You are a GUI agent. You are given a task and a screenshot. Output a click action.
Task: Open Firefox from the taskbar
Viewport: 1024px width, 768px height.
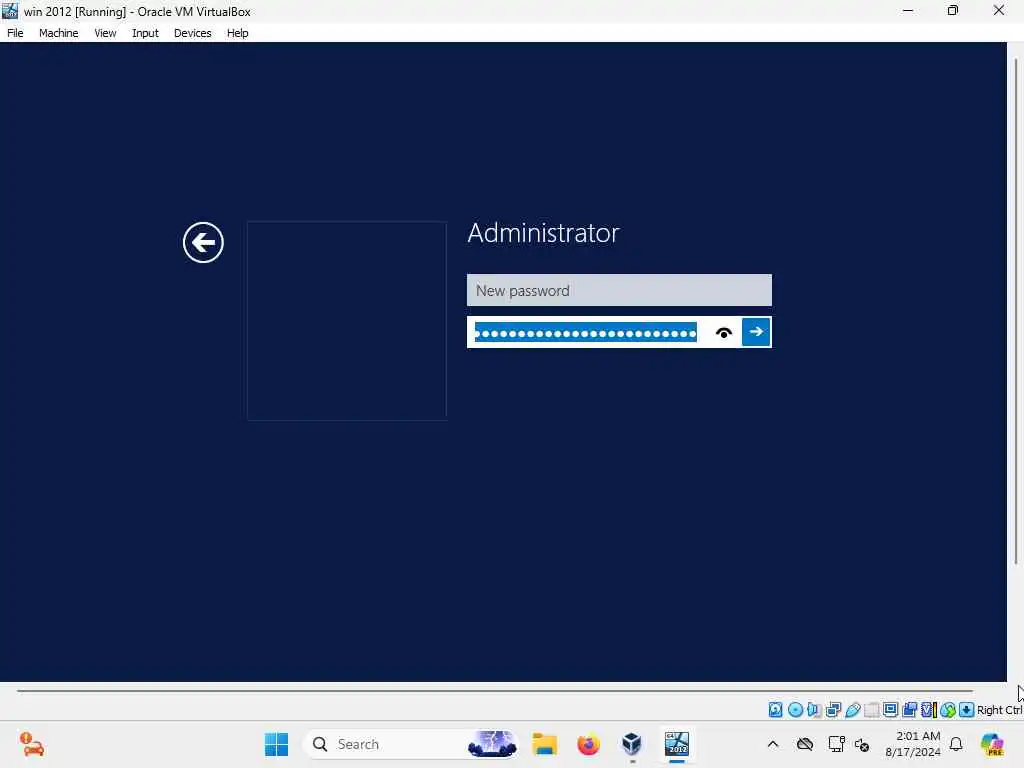(x=588, y=744)
